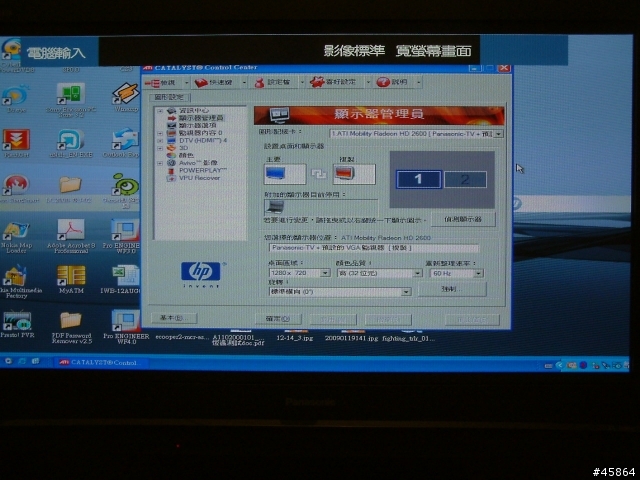This screenshot has width=640, height=480.
Task: Open the Profiles figure icon
Action: pos(259,83)
